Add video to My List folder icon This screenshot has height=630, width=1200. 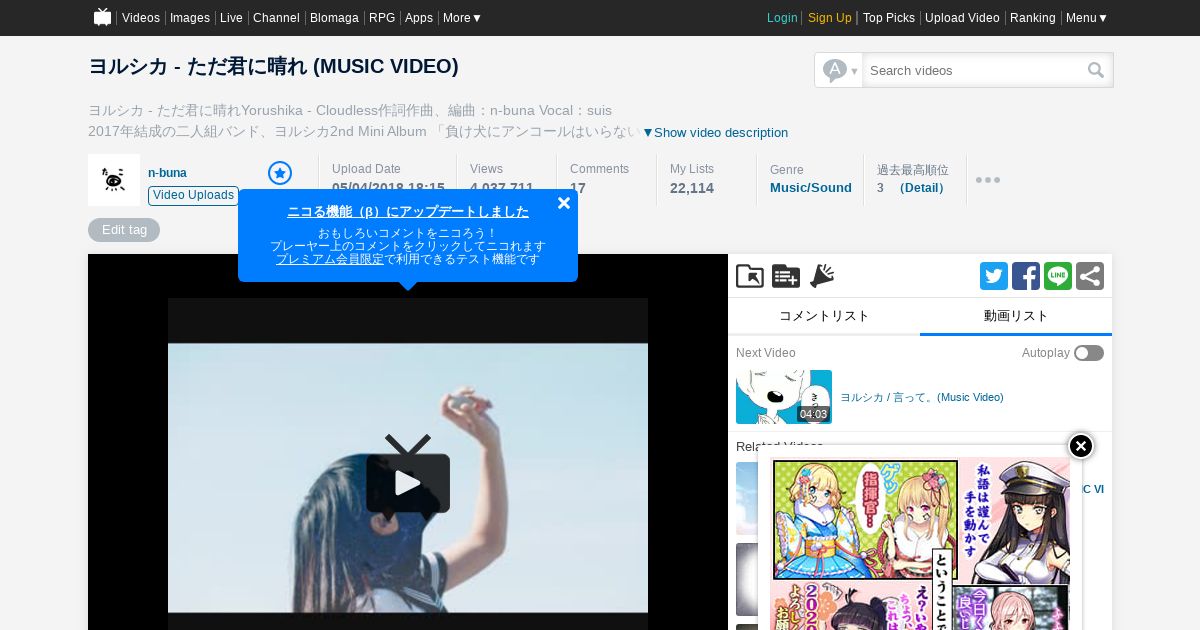point(750,276)
